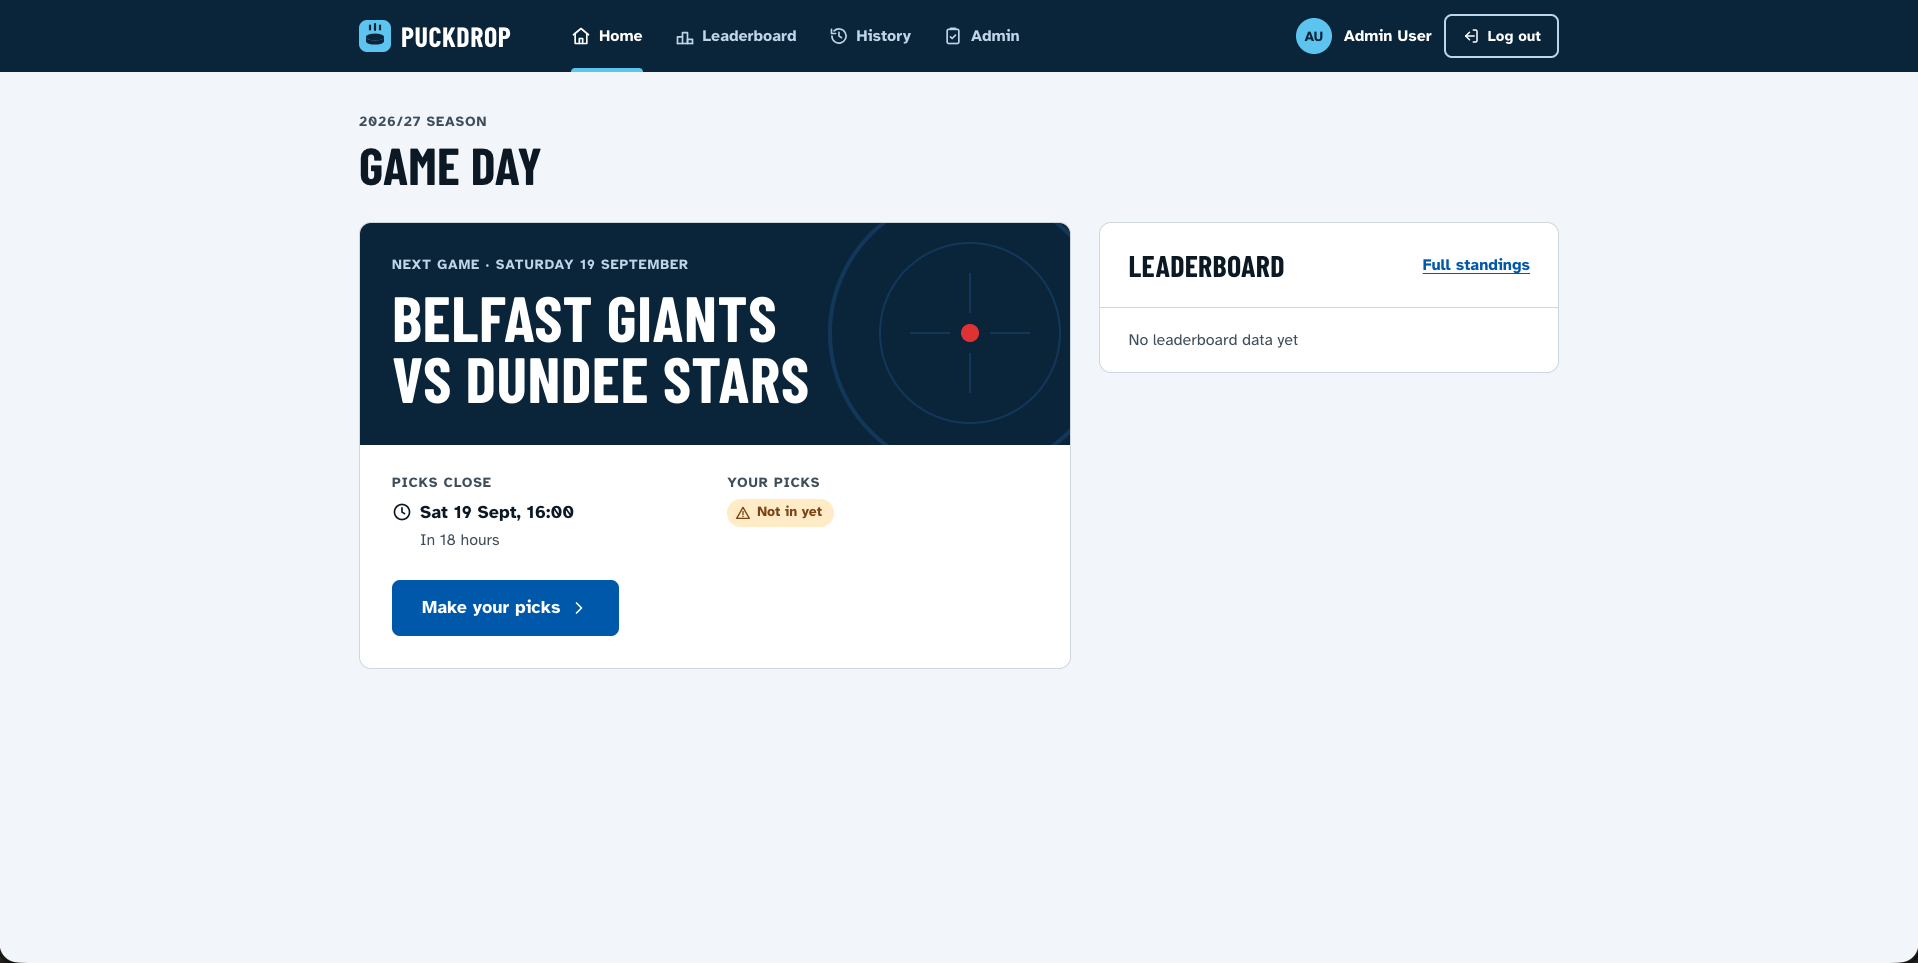The image size is (1918, 963).
Task: Click the YOUR PICKS label
Action: point(774,482)
